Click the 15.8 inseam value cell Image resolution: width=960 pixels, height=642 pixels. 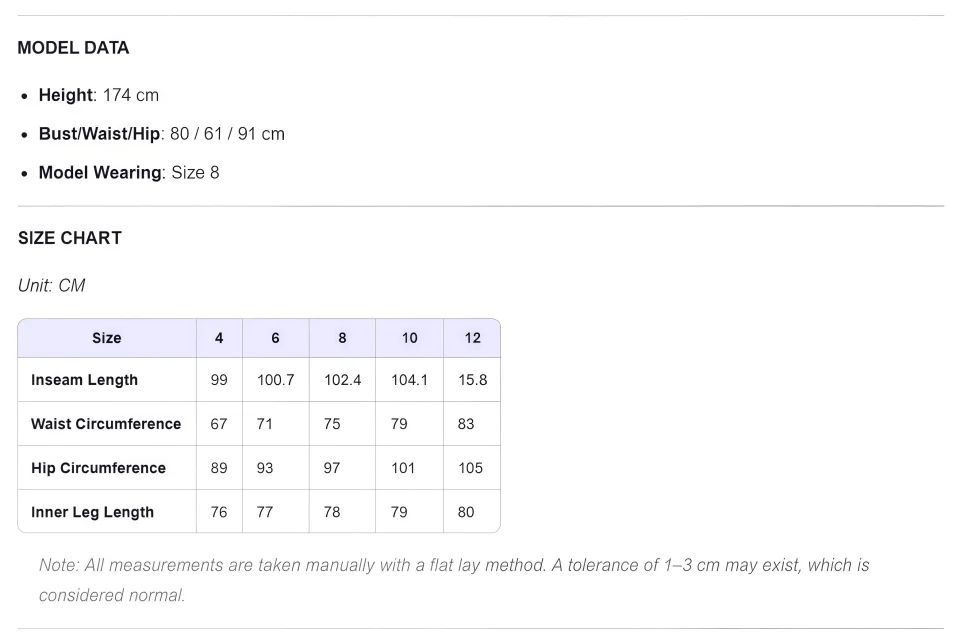click(x=472, y=379)
